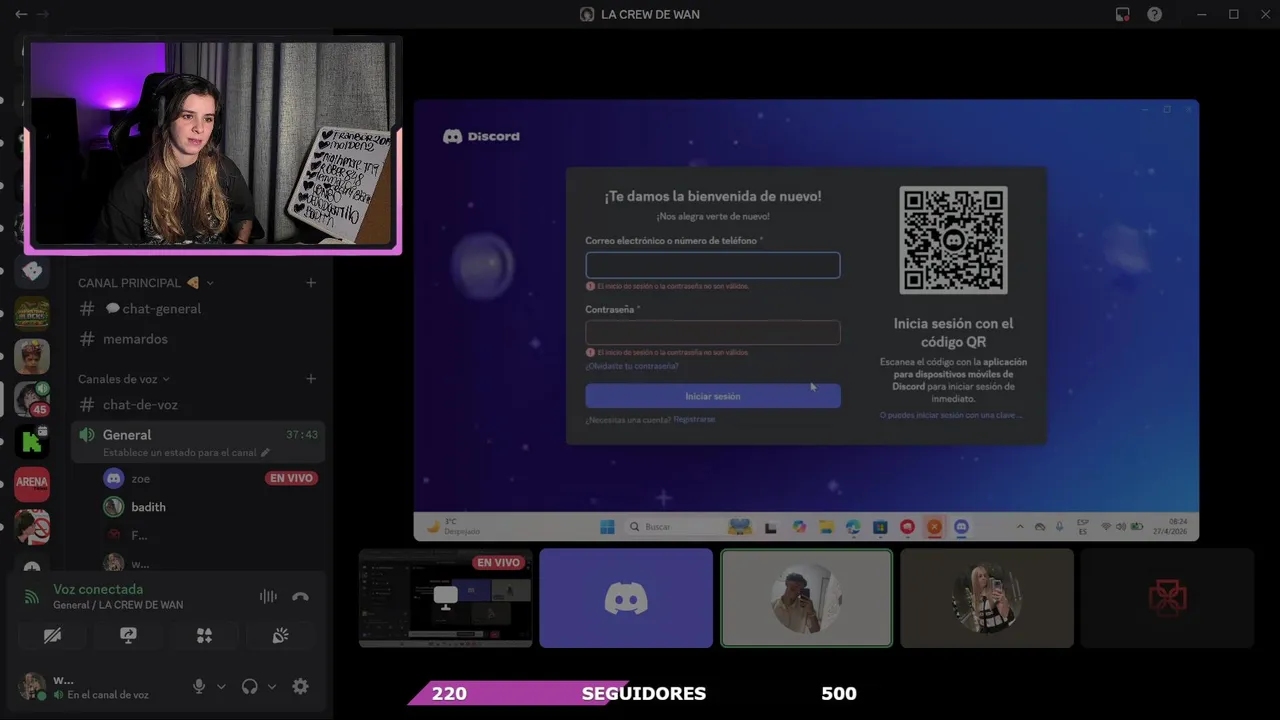Select the Discord logo participant tile

tap(626, 598)
